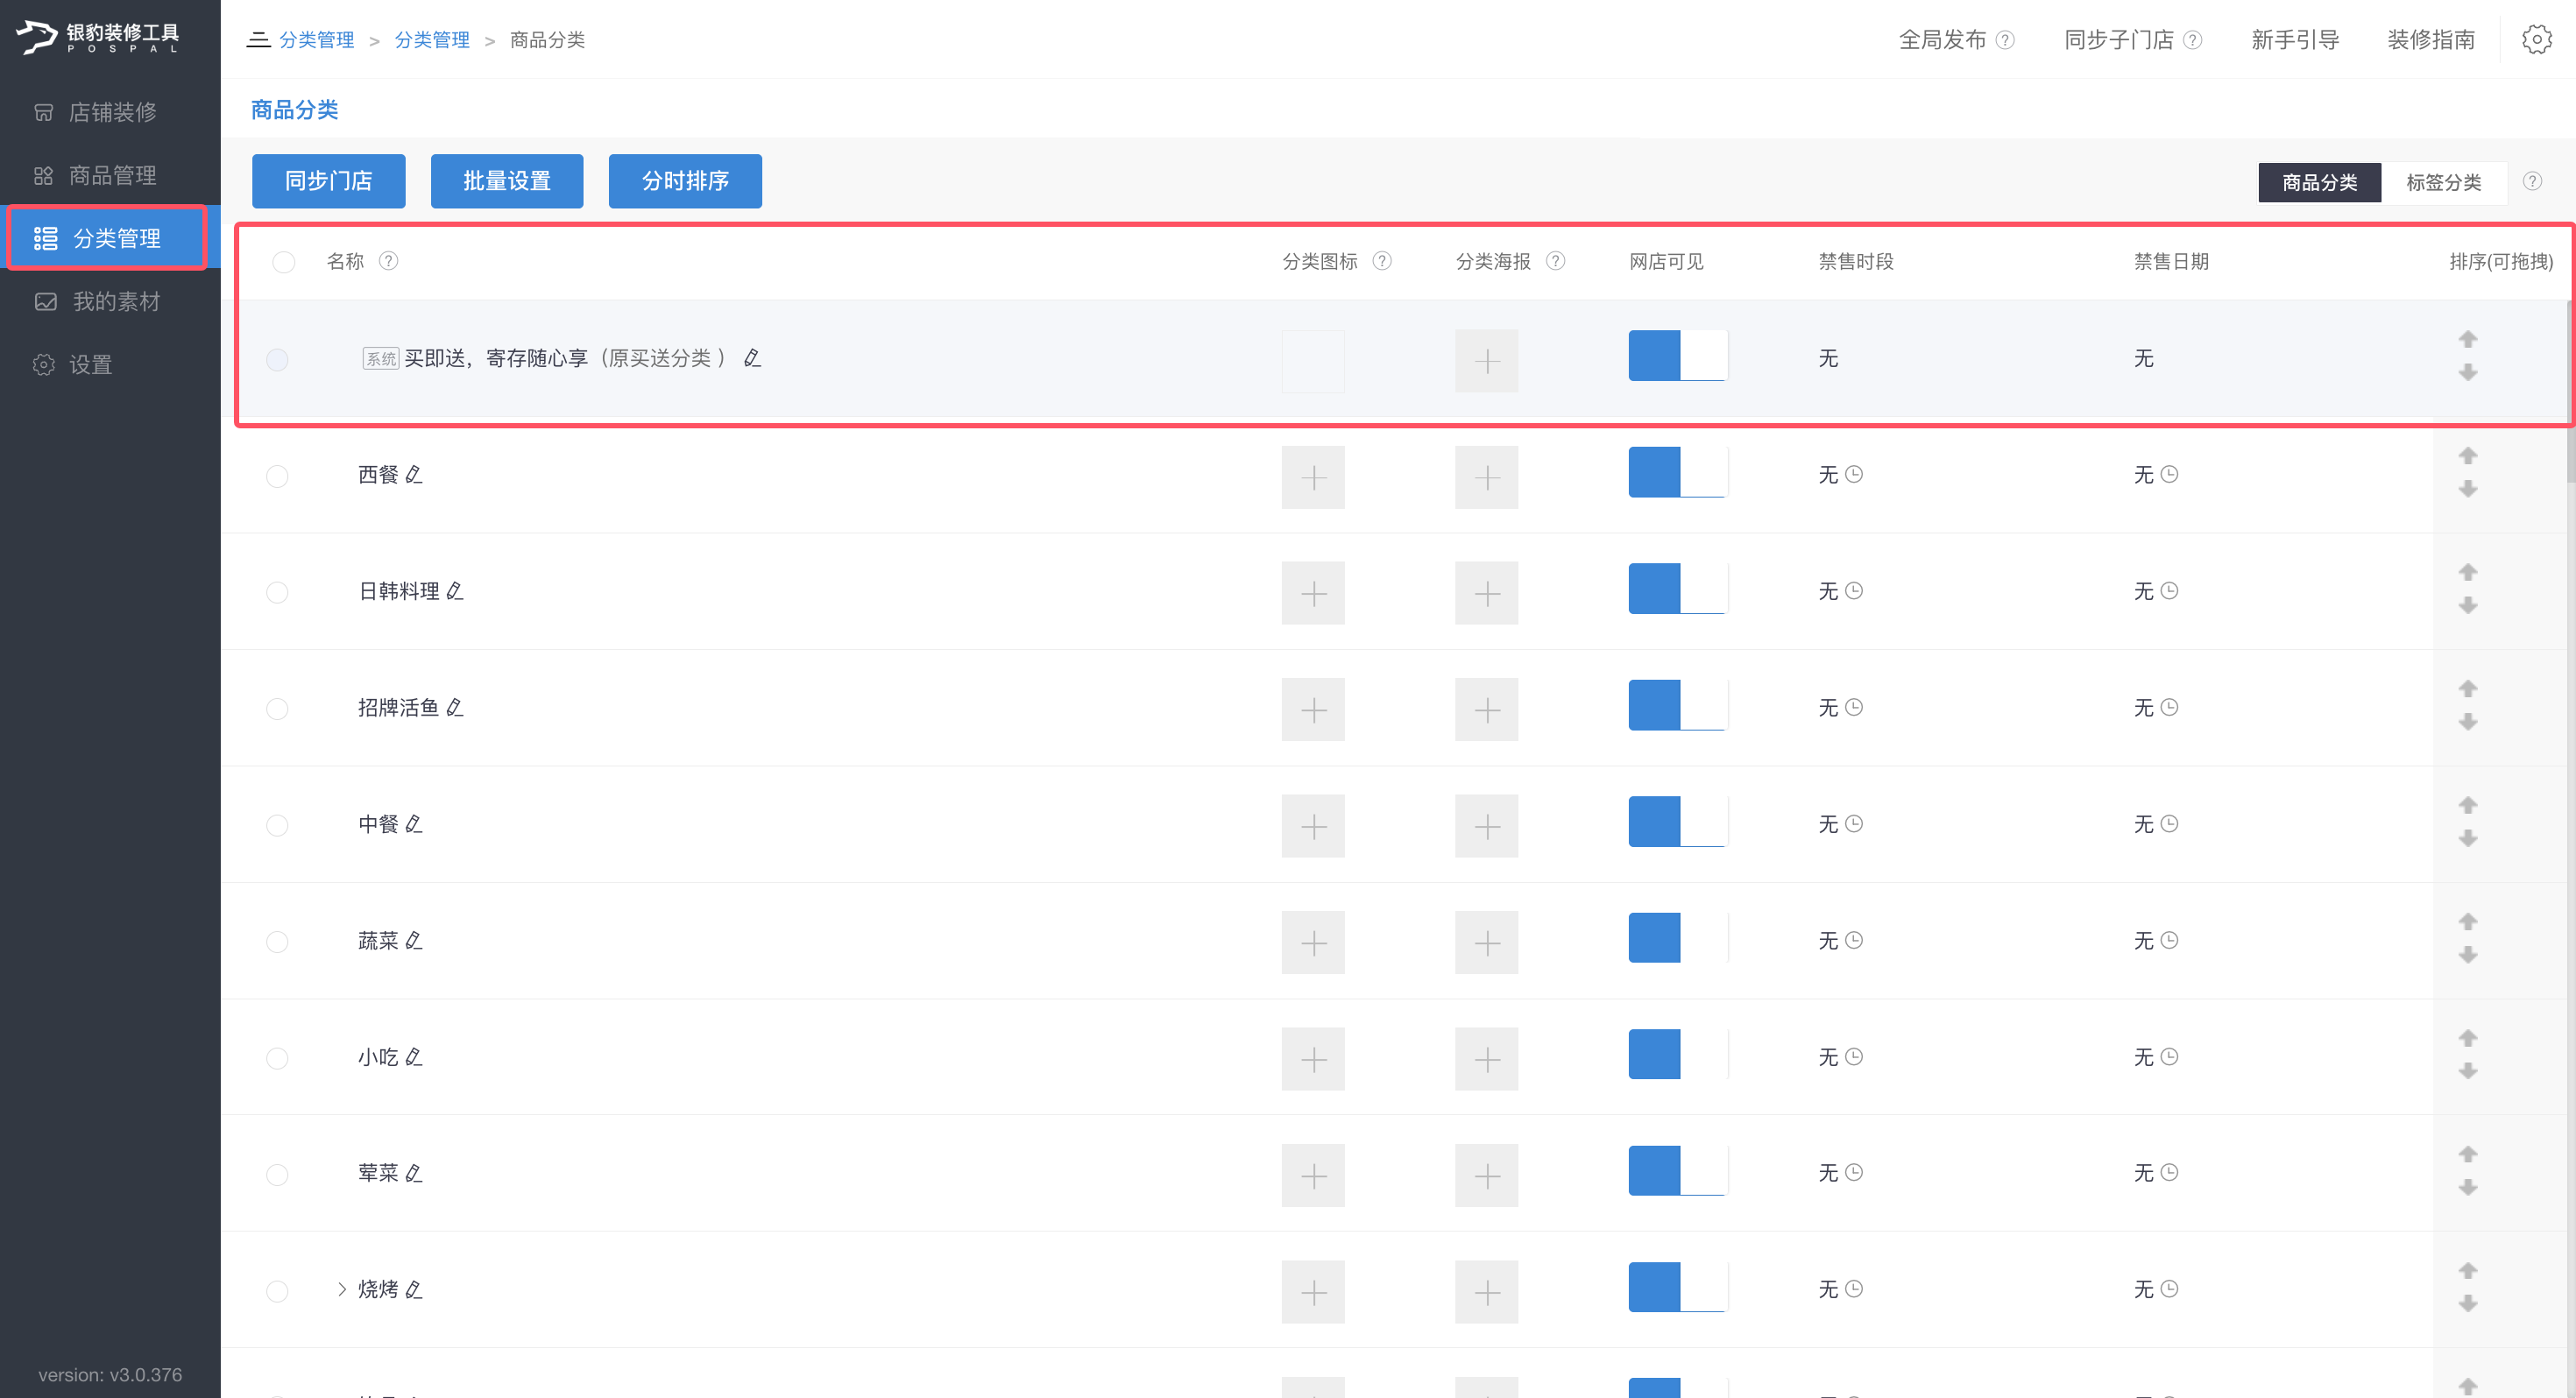The height and width of the screenshot is (1398, 2576).
Task: Set 禁售日期 clock icon for 中餐
Action: [2169, 823]
